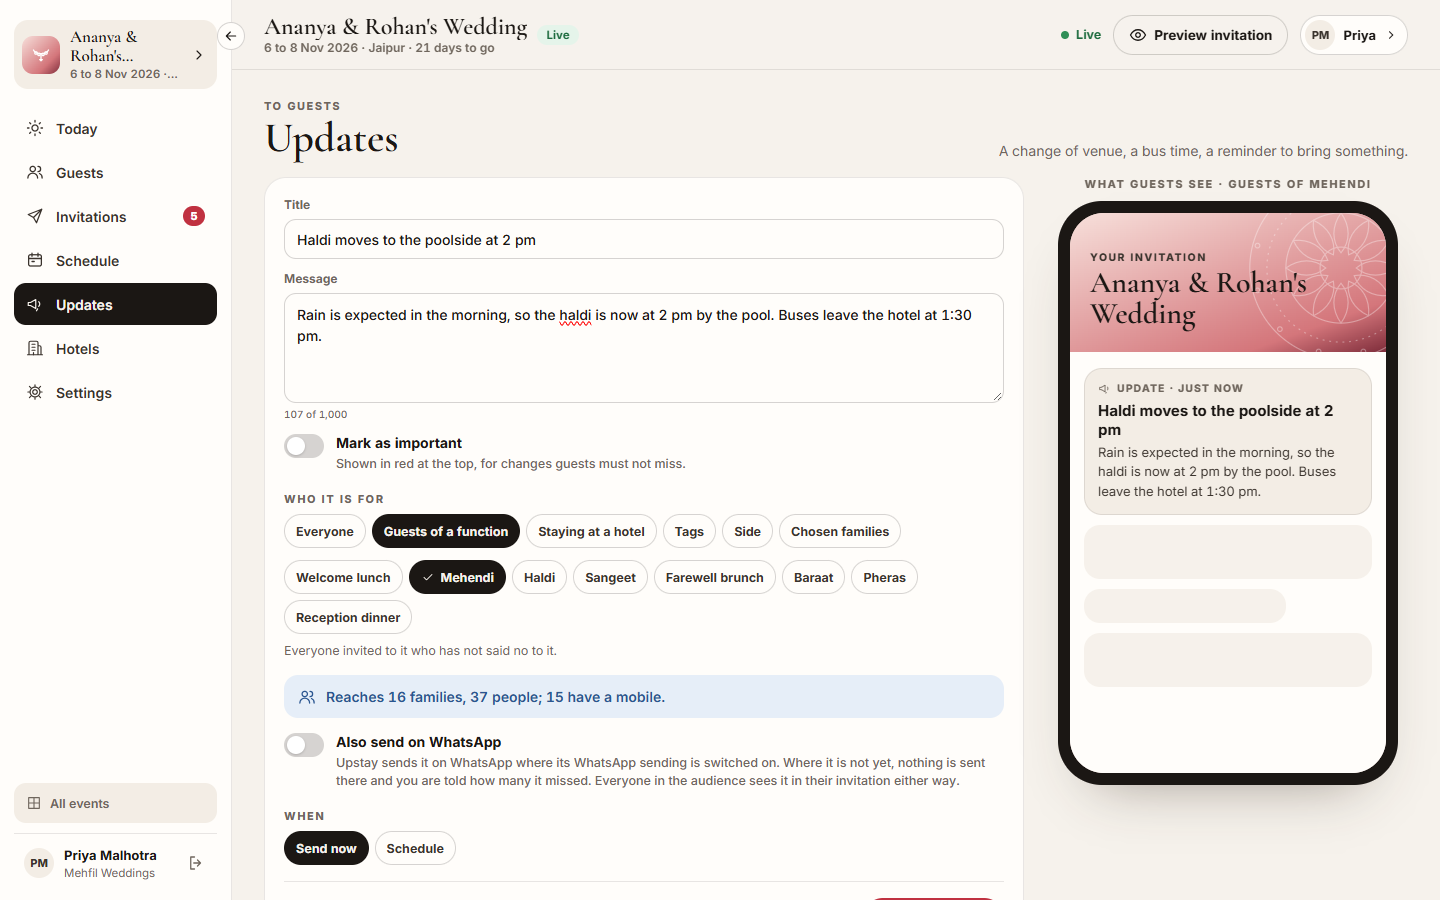
Task: Open All events list
Action: tap(115, 803)
